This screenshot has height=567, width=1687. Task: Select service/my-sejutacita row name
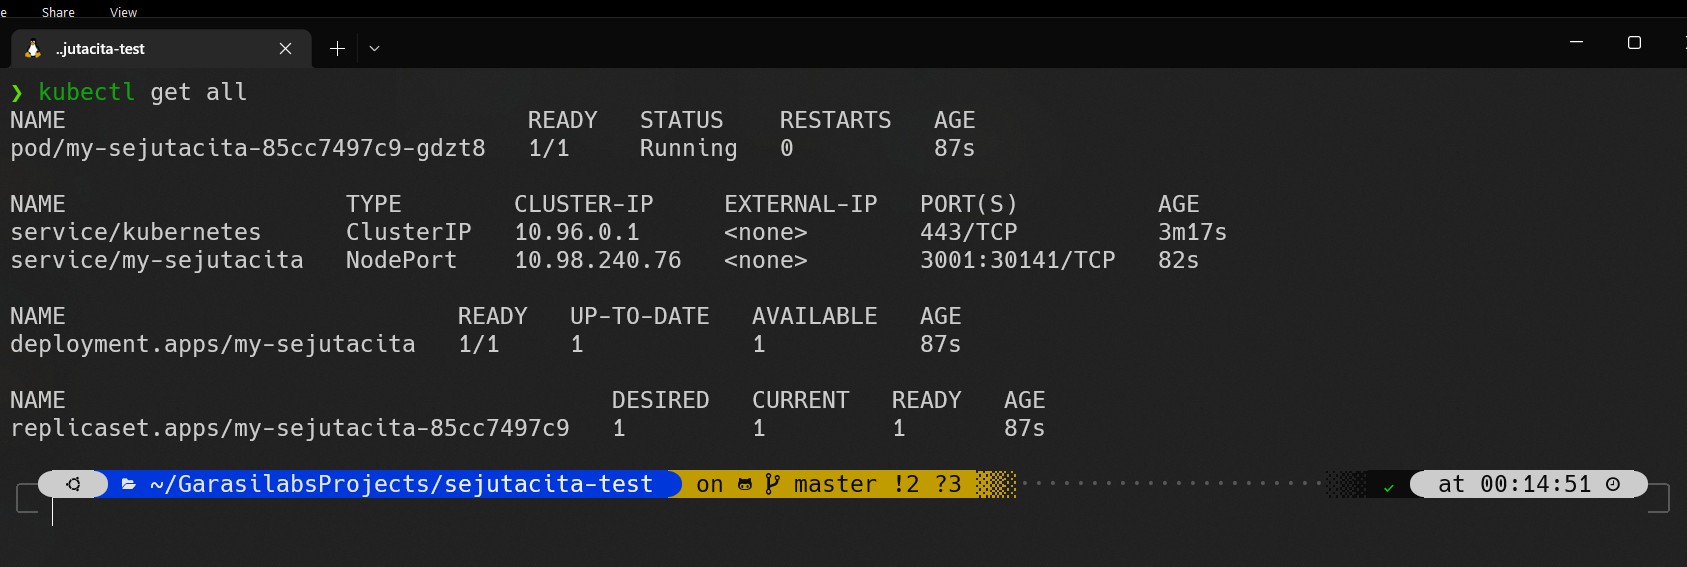click(157, 260)
